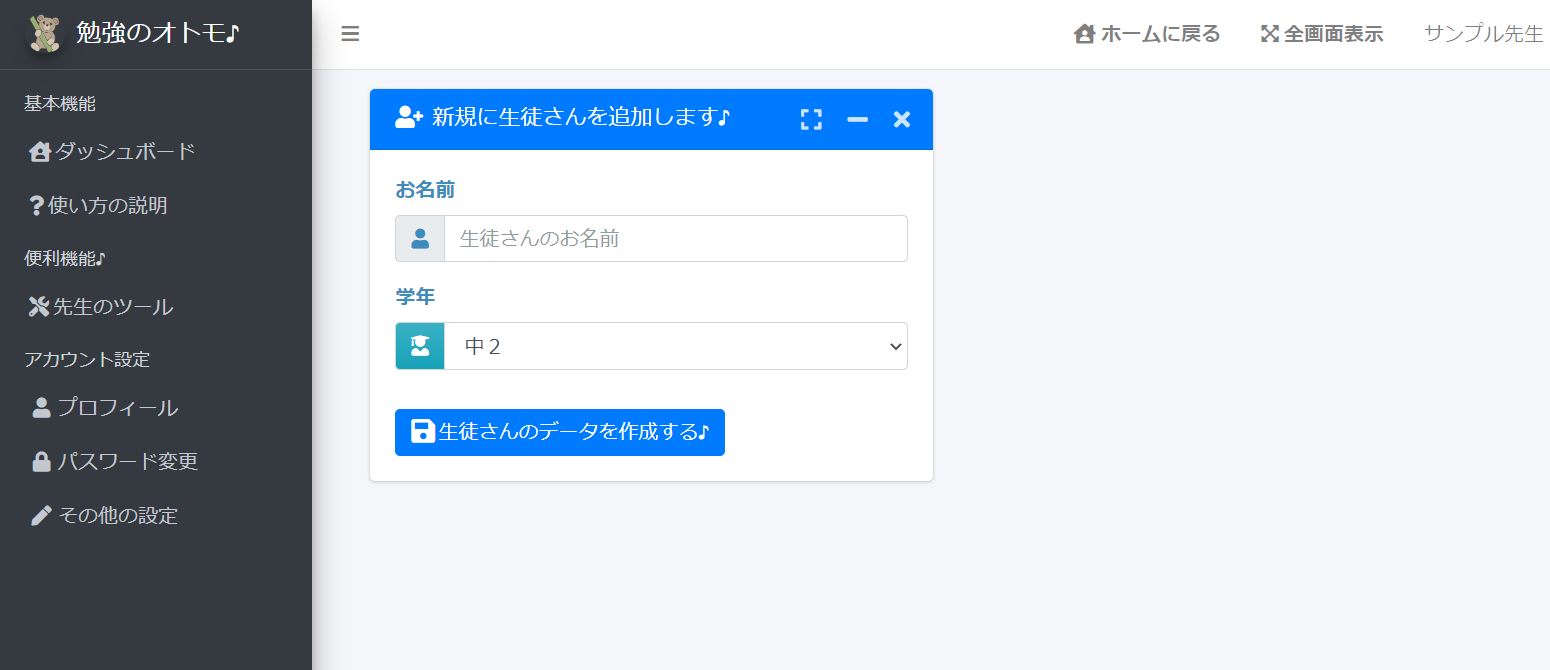Click the add-student person icon in card header
This screenshot has width=1550, height=670.
[406, 117]
